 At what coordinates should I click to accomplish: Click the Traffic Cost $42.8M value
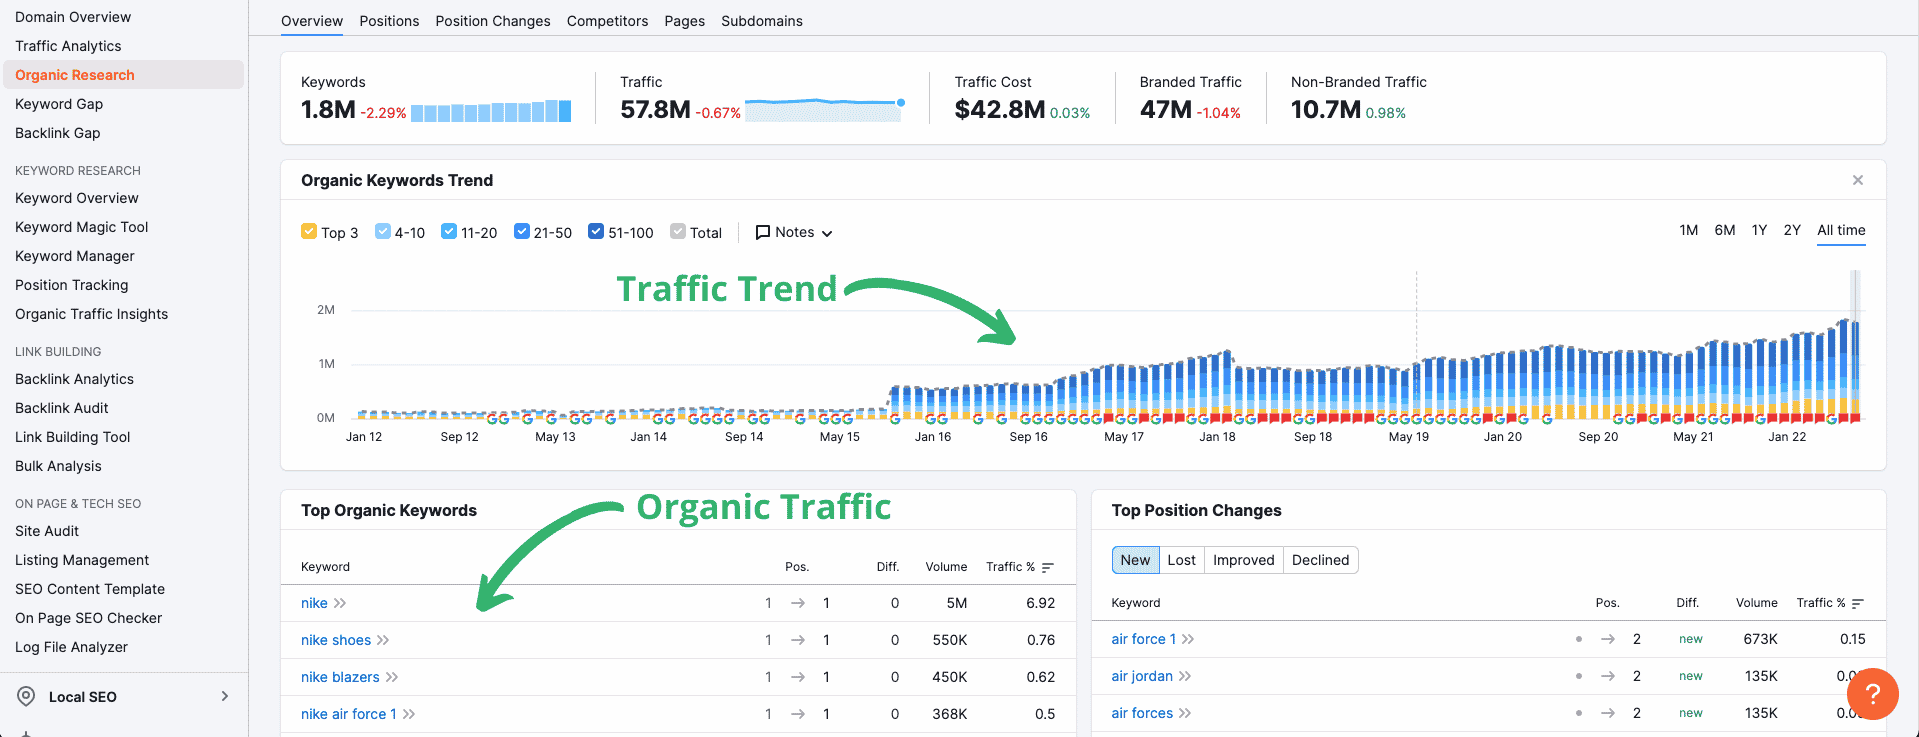(x=1000, y=110)
